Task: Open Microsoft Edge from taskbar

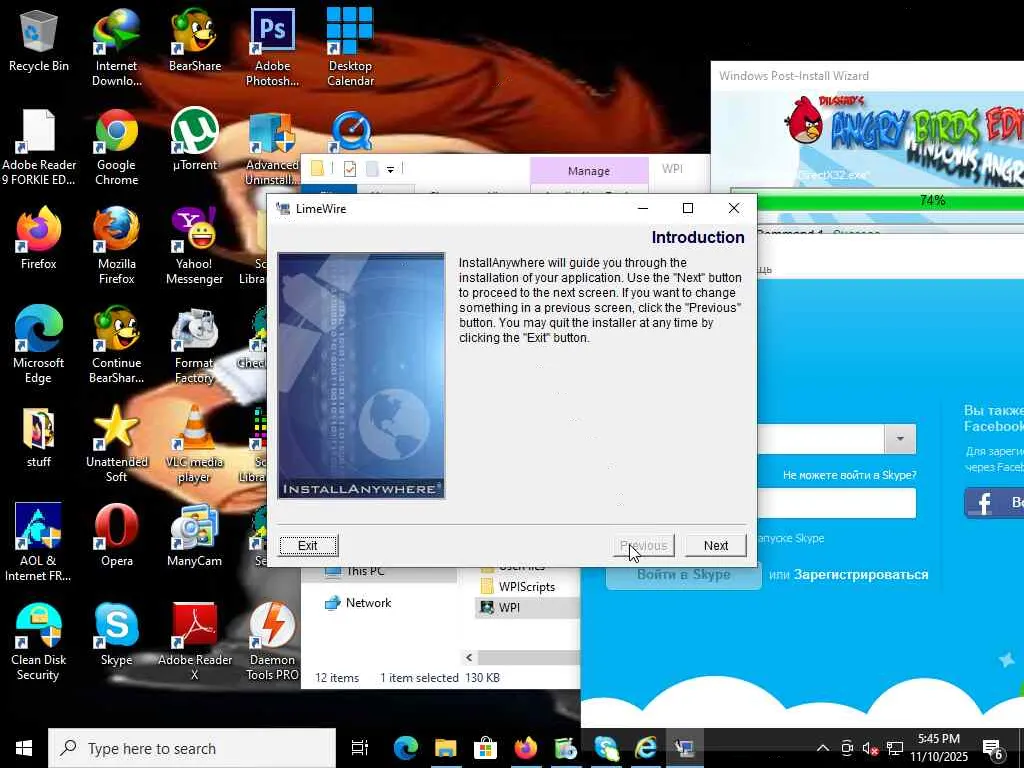Action: pos(405,748)
